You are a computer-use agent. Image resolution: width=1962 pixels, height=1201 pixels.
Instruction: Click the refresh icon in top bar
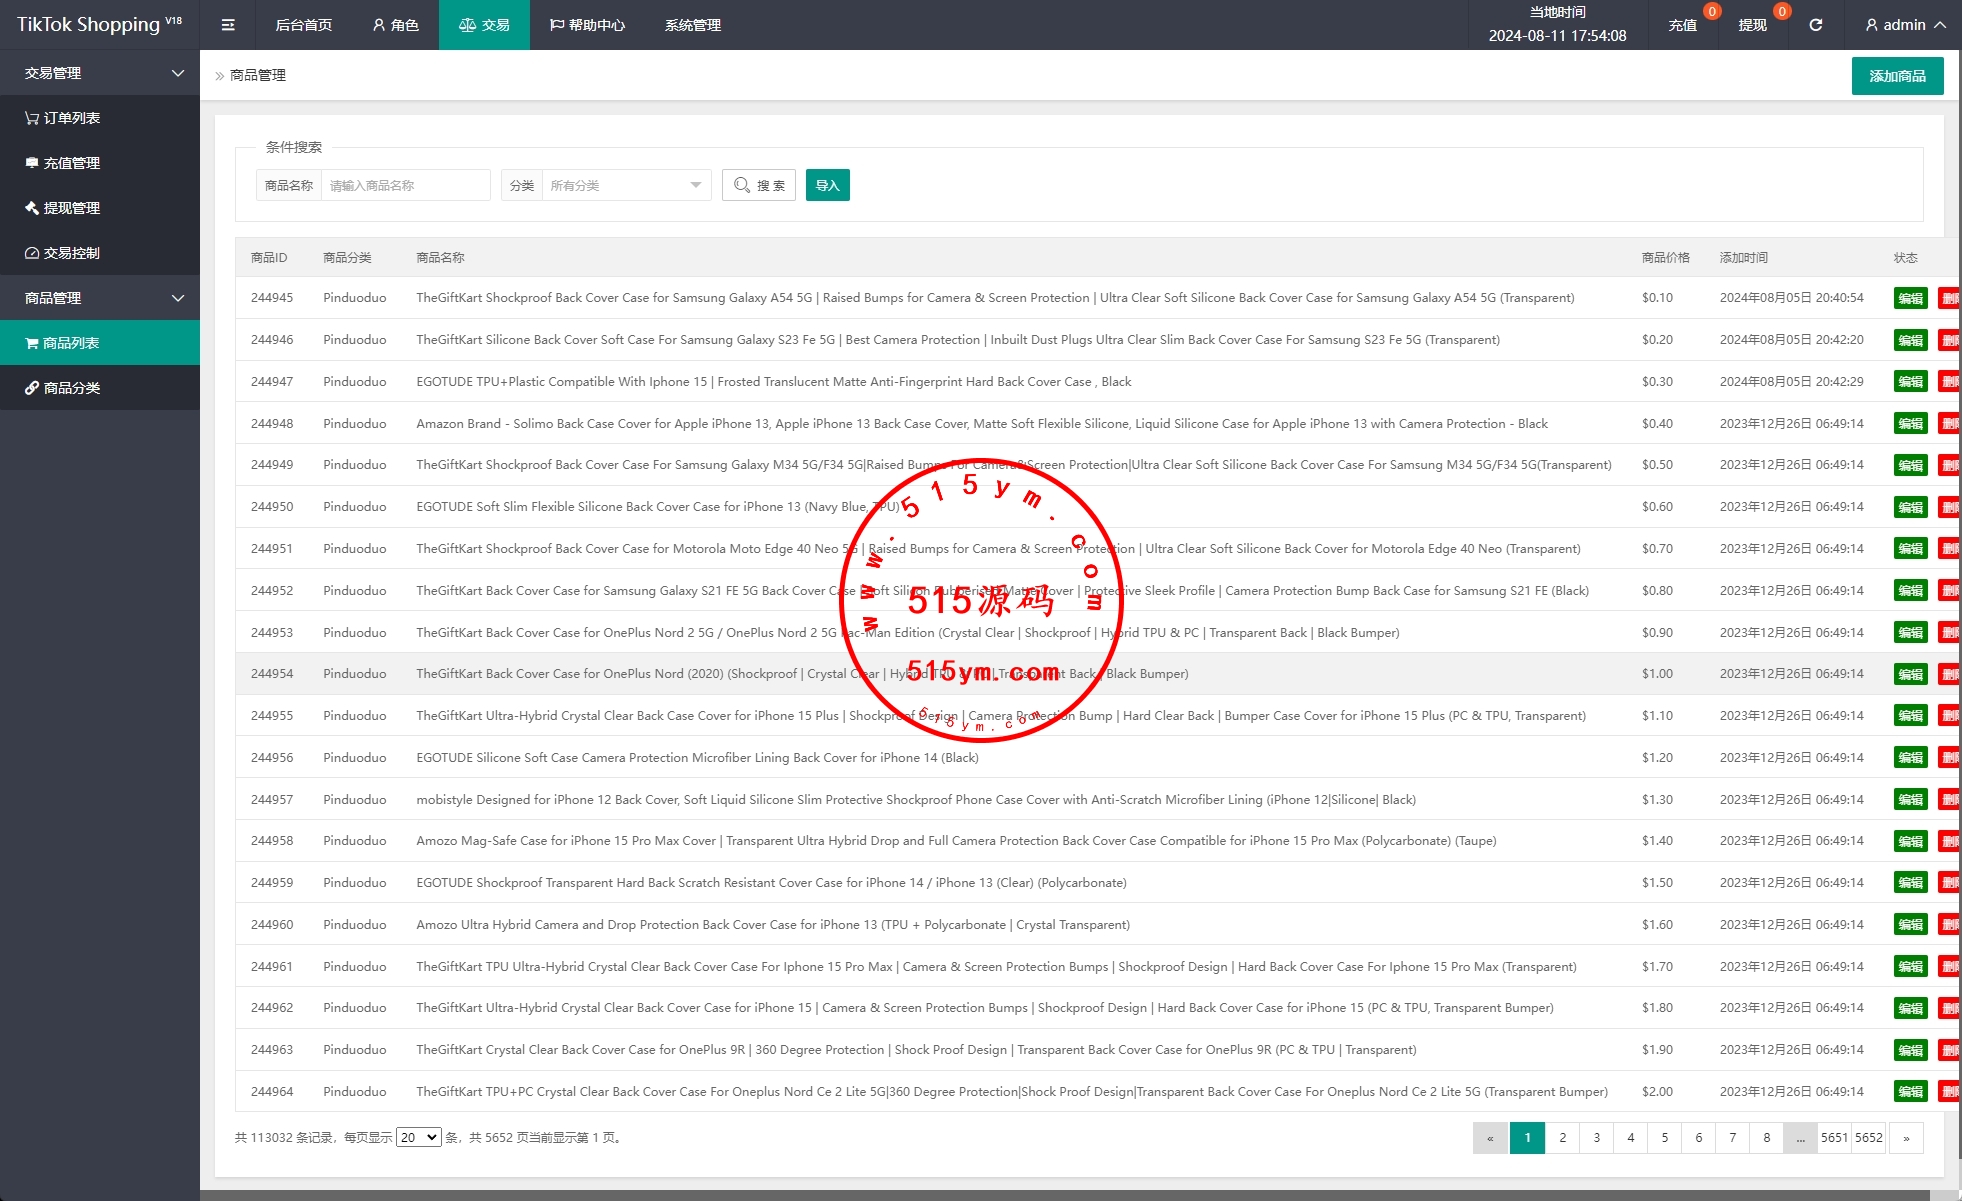pyautogui.click(x=1815, y=25)
